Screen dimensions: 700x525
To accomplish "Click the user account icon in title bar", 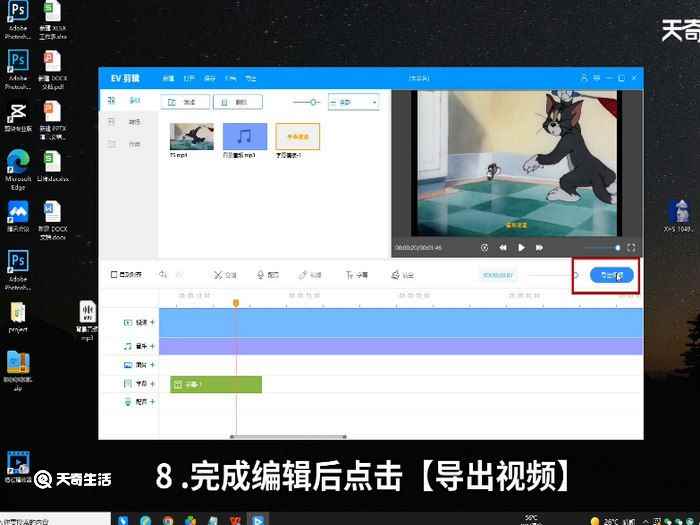I will 584,78.
